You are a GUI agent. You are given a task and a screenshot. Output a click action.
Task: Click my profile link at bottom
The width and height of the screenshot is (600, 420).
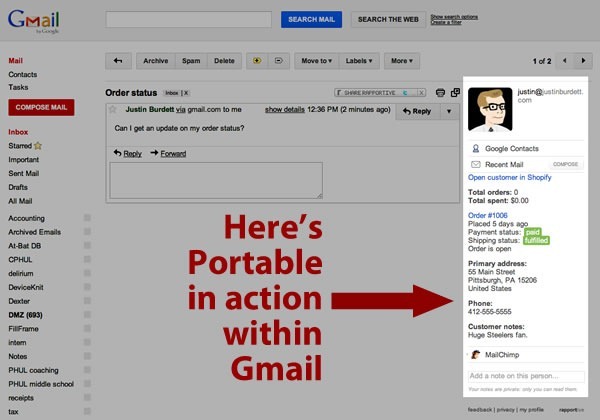click(531, 410)
